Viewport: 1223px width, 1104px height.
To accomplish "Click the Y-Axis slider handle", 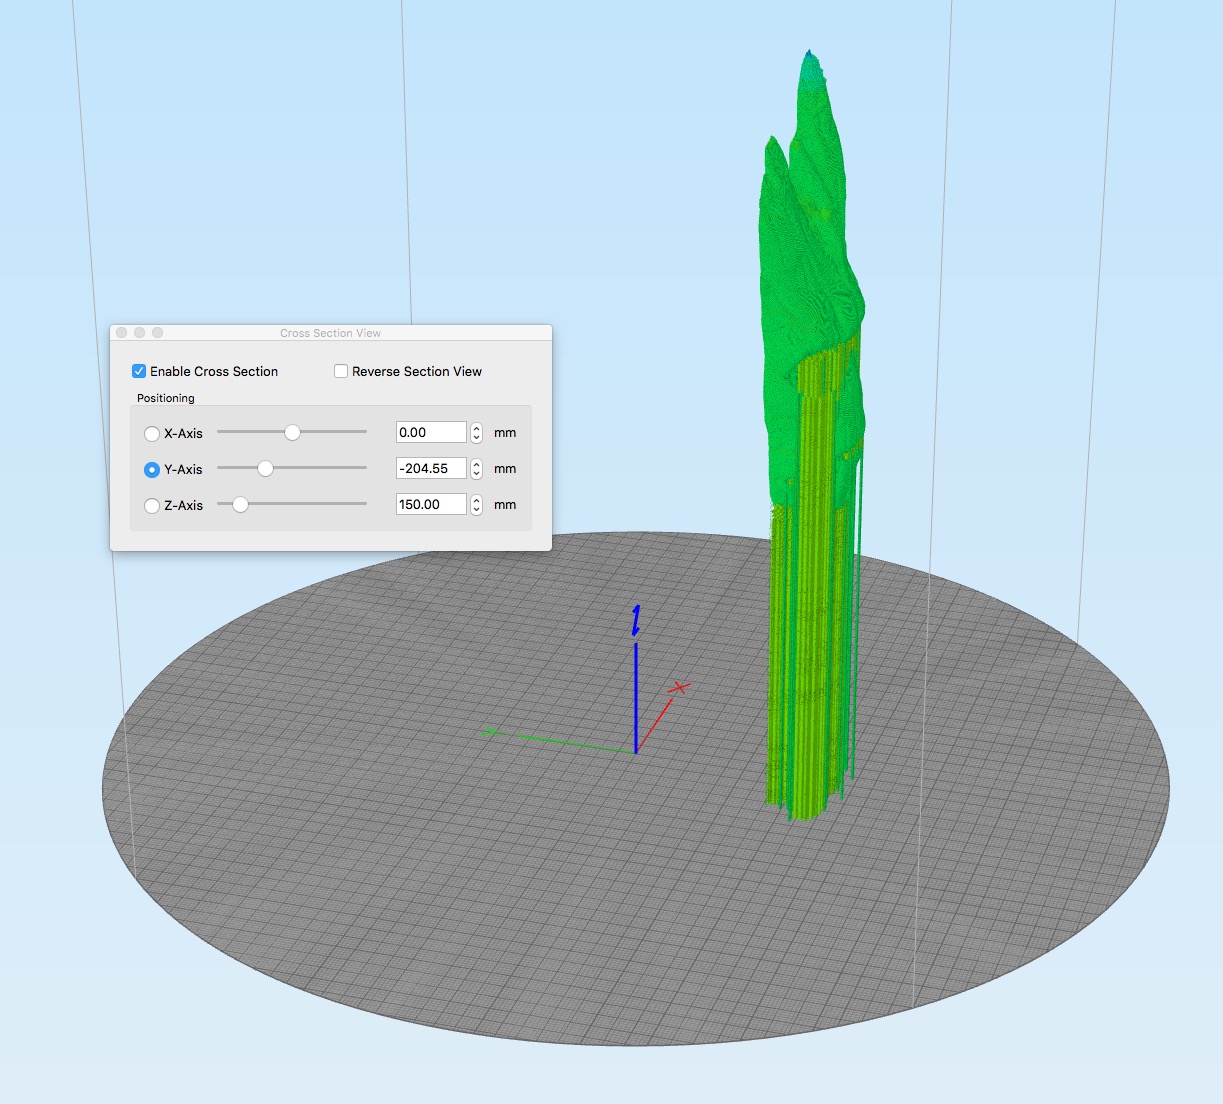I will tap(265, 469).
